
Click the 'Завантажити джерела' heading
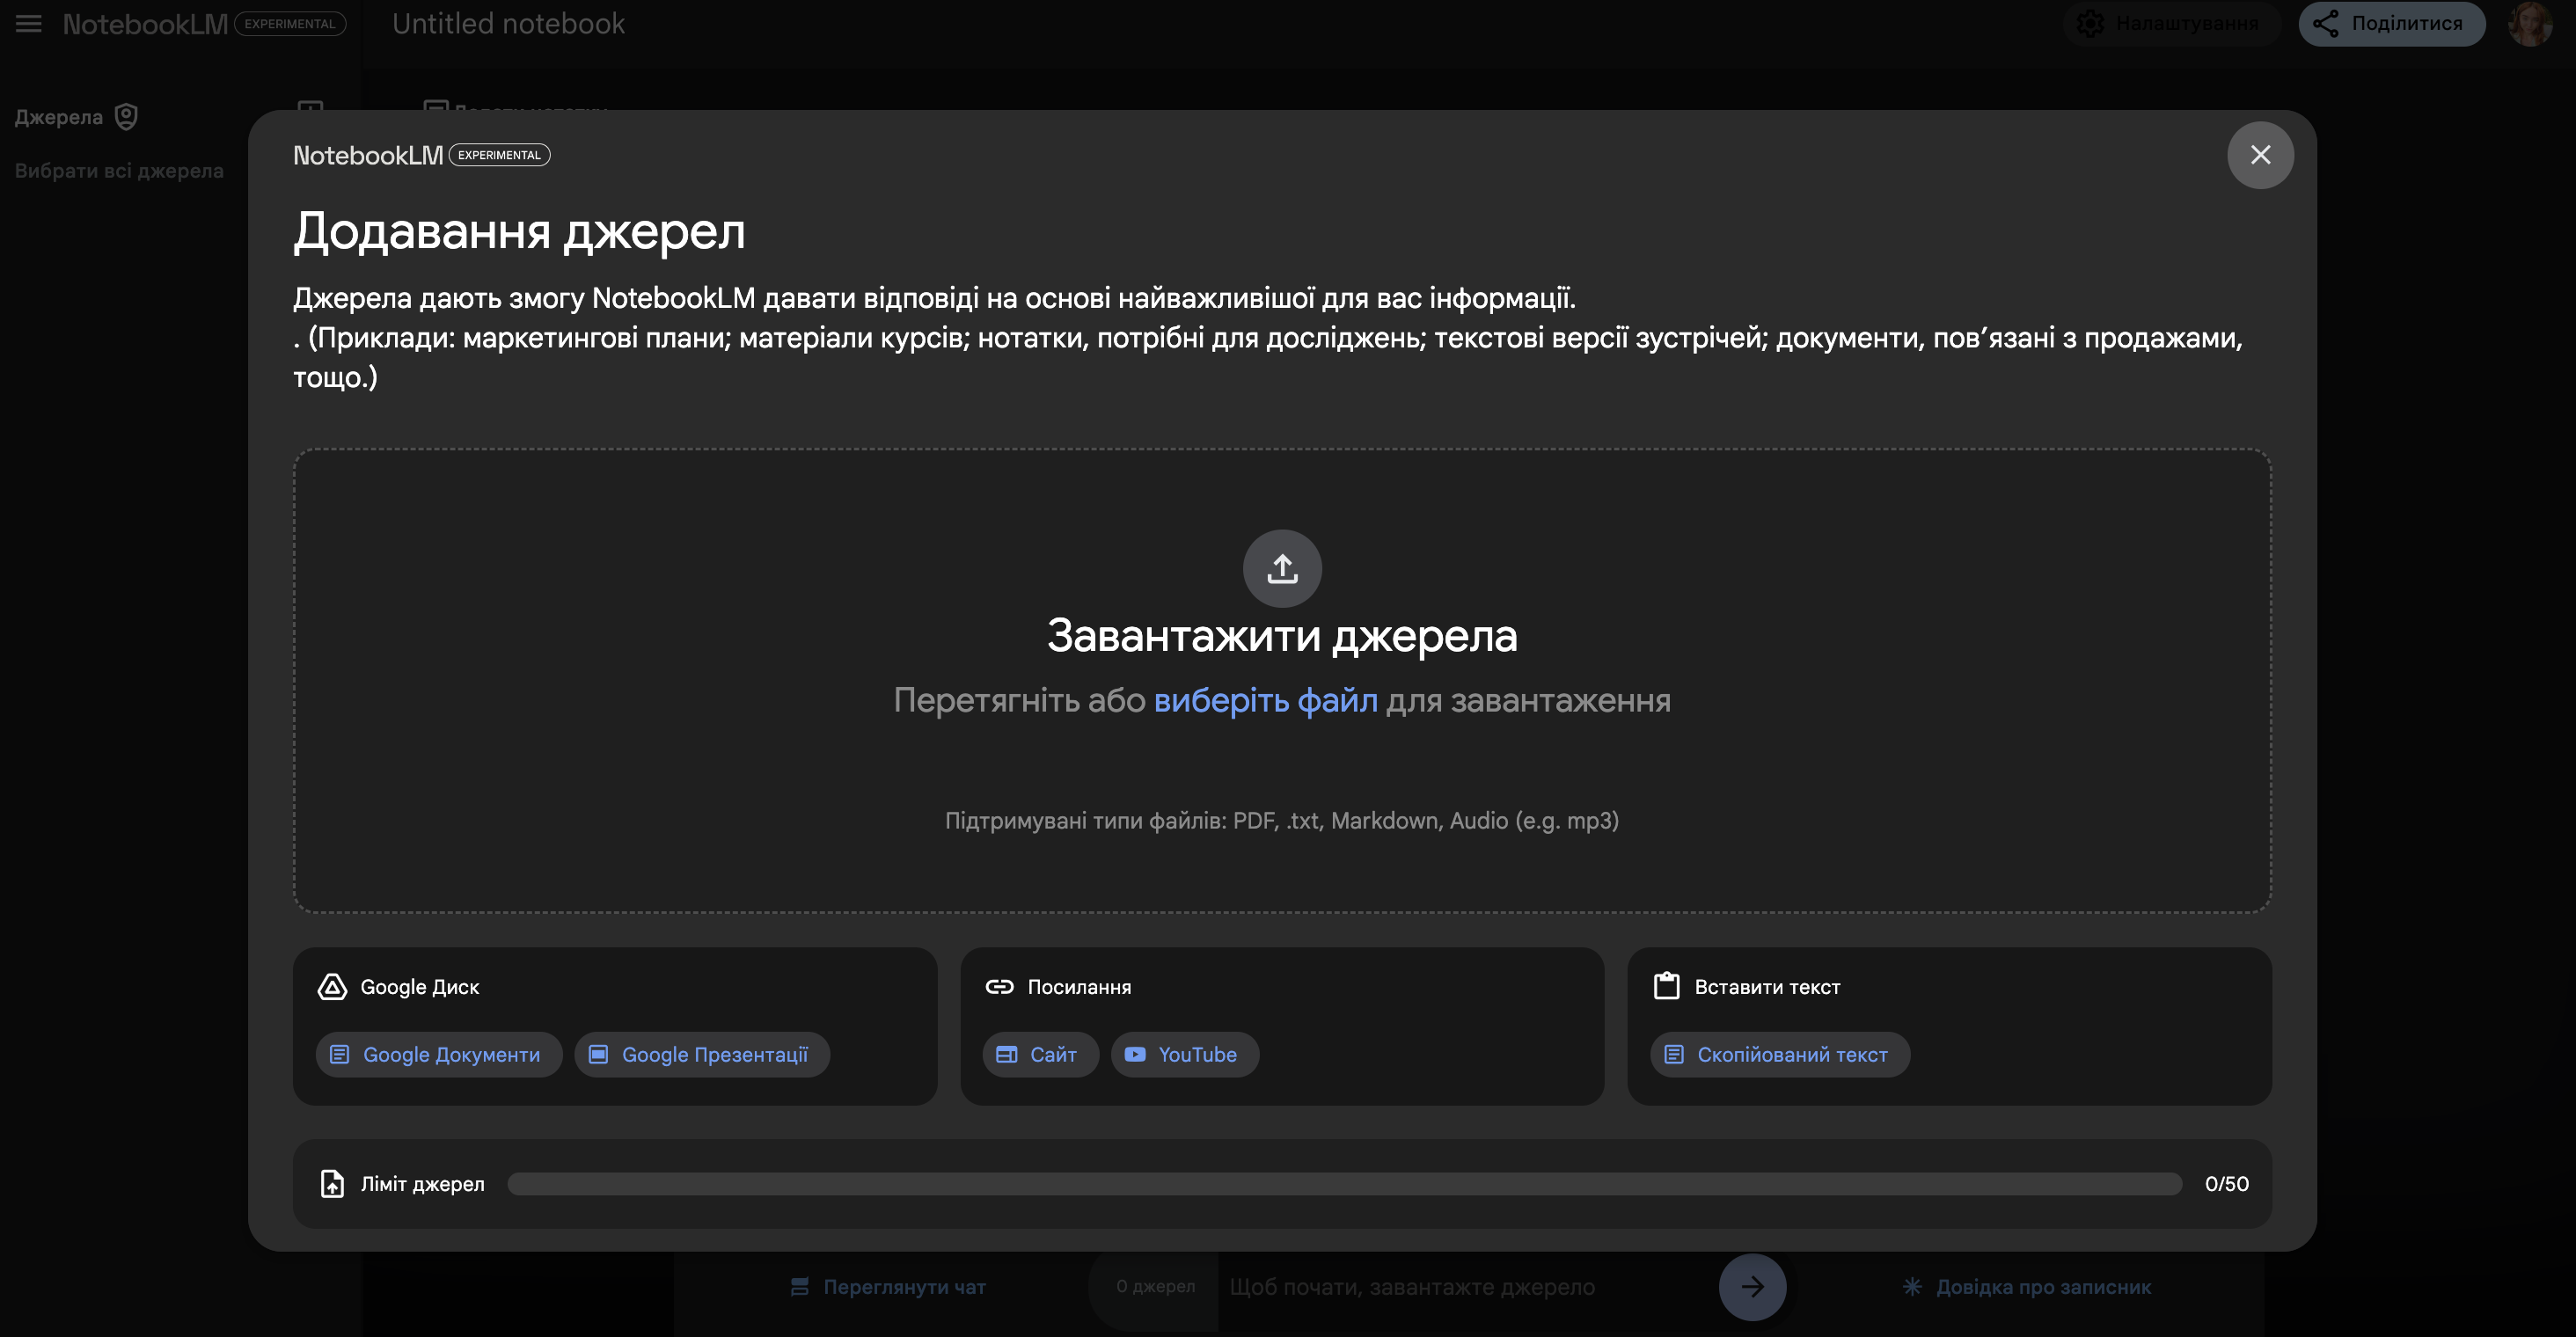(1282, 636)
